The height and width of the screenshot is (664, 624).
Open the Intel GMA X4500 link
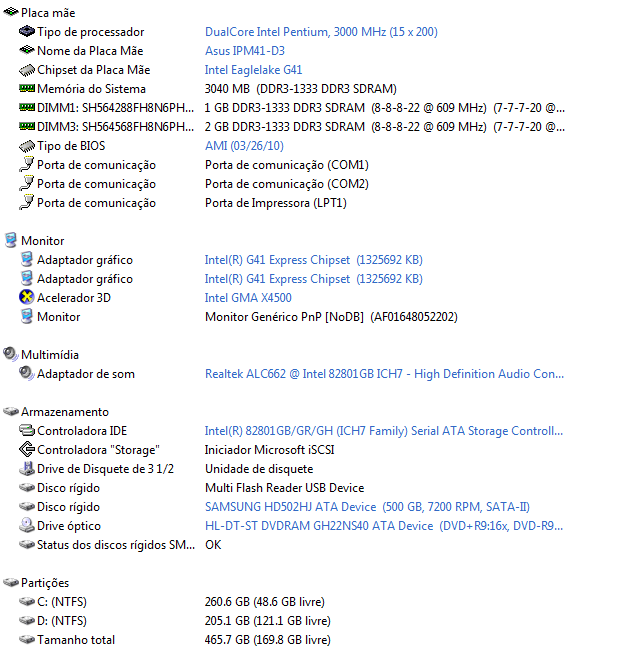click(248, 298)
